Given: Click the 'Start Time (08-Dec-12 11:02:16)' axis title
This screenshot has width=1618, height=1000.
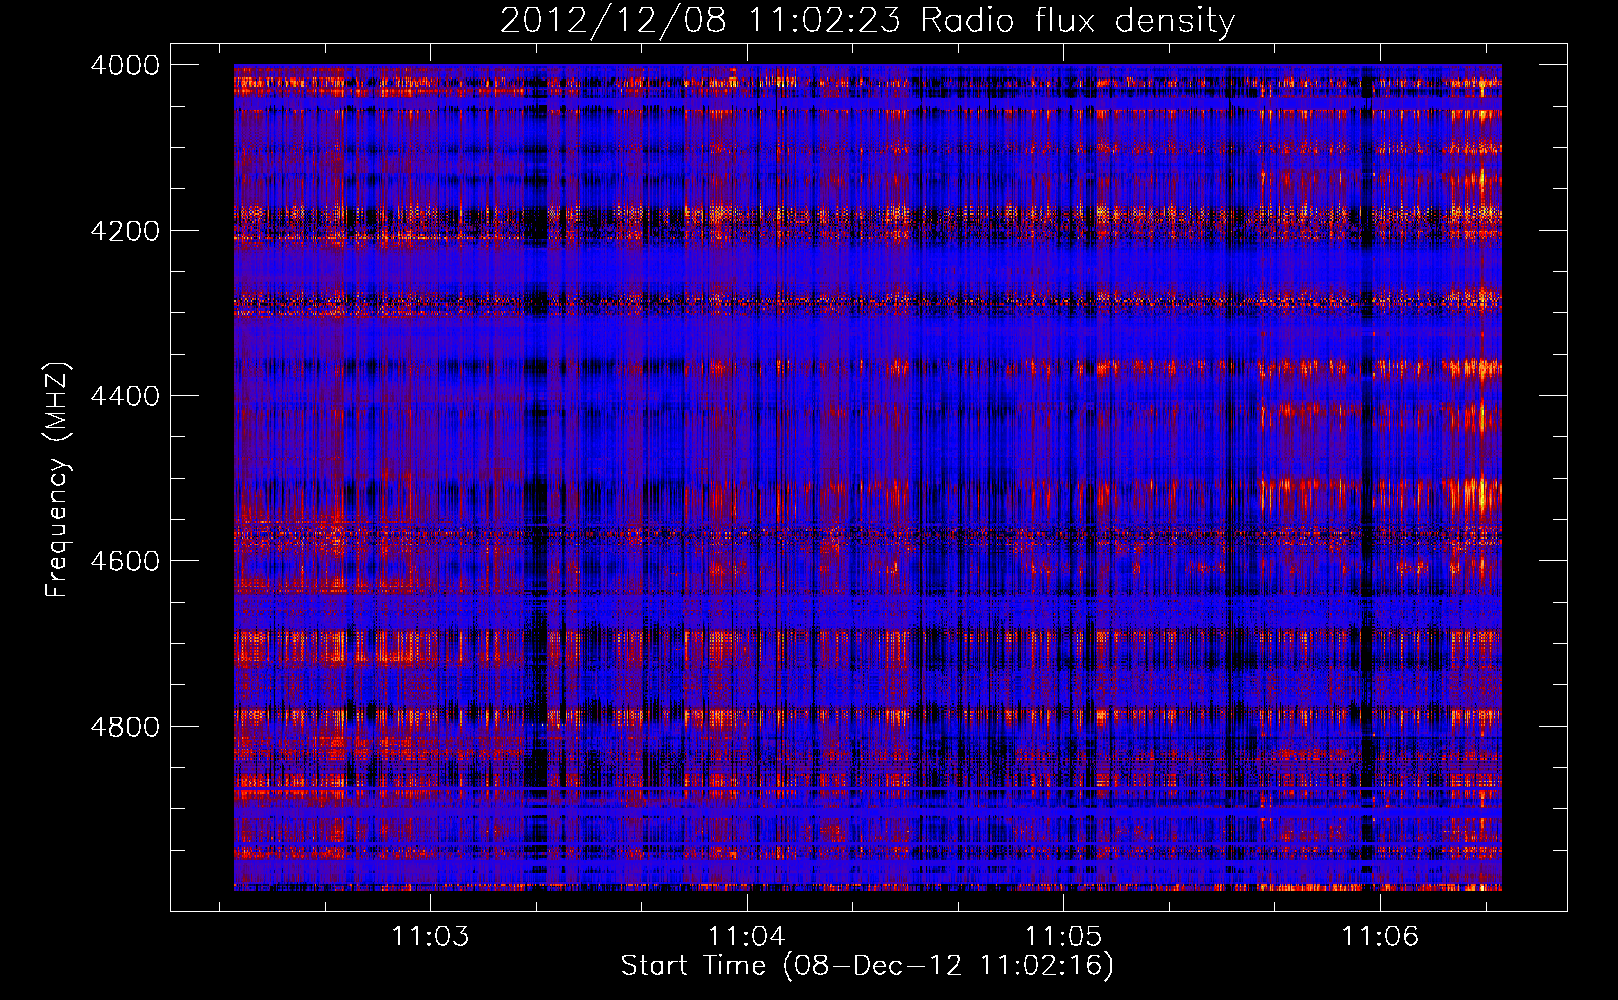Looking at the screenshot, I should coord(867,966).
